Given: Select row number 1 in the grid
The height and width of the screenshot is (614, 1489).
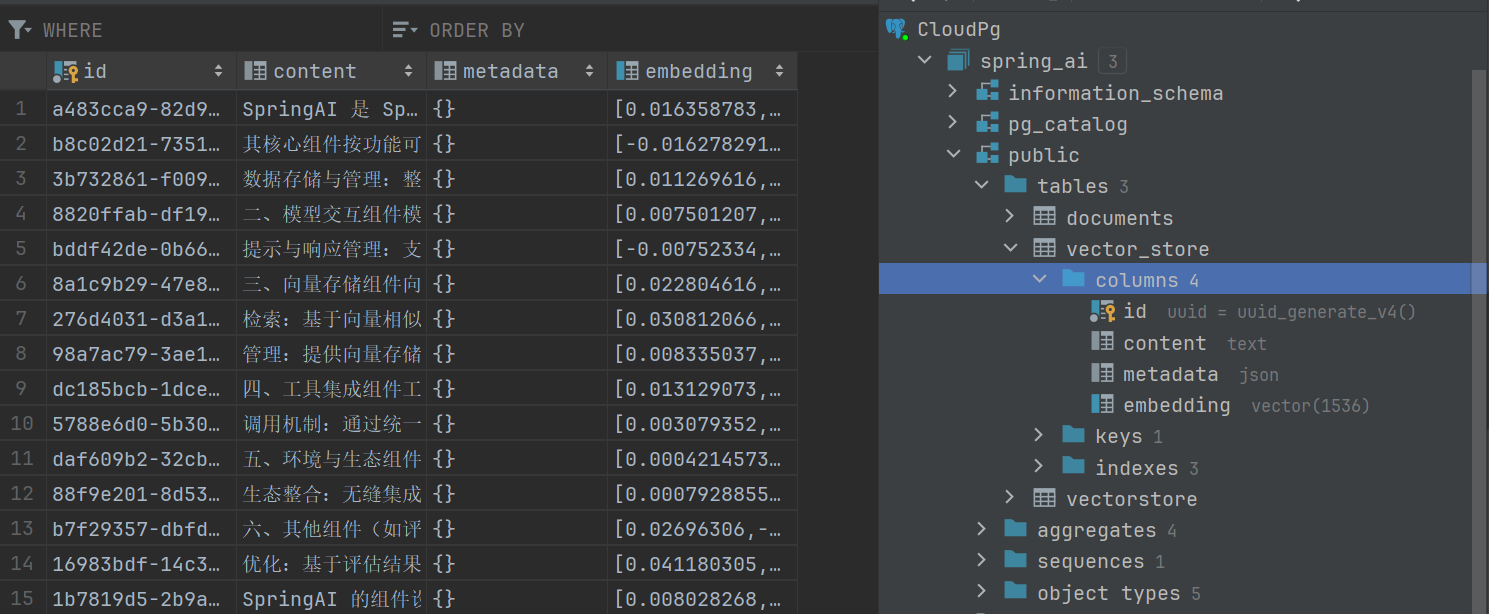Looking at the screenshot, I should (22, 108).
